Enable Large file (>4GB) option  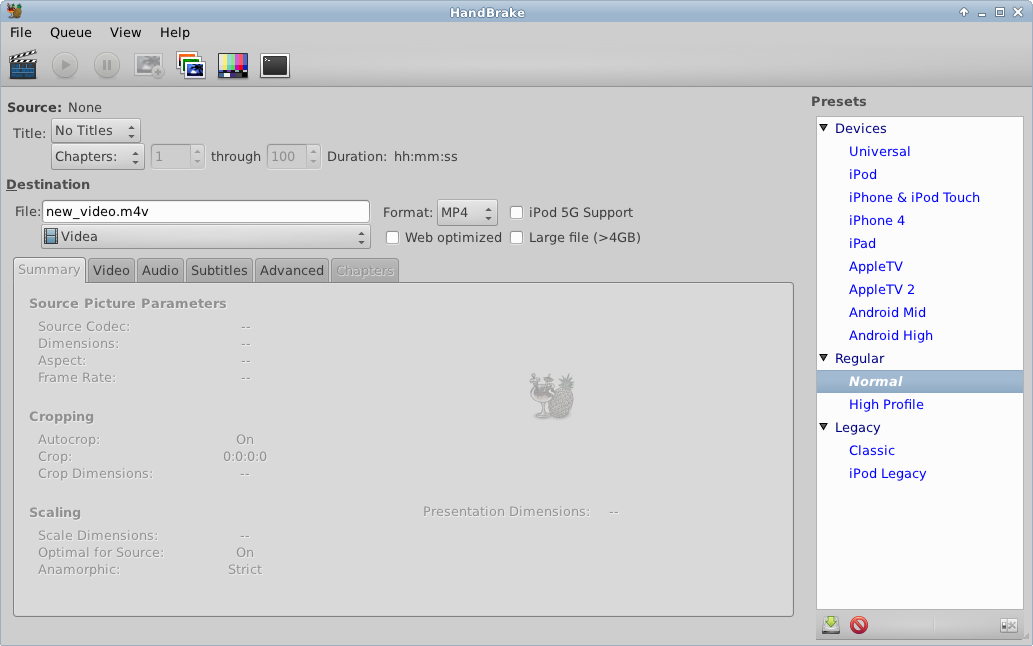click(x=516, y=237)
